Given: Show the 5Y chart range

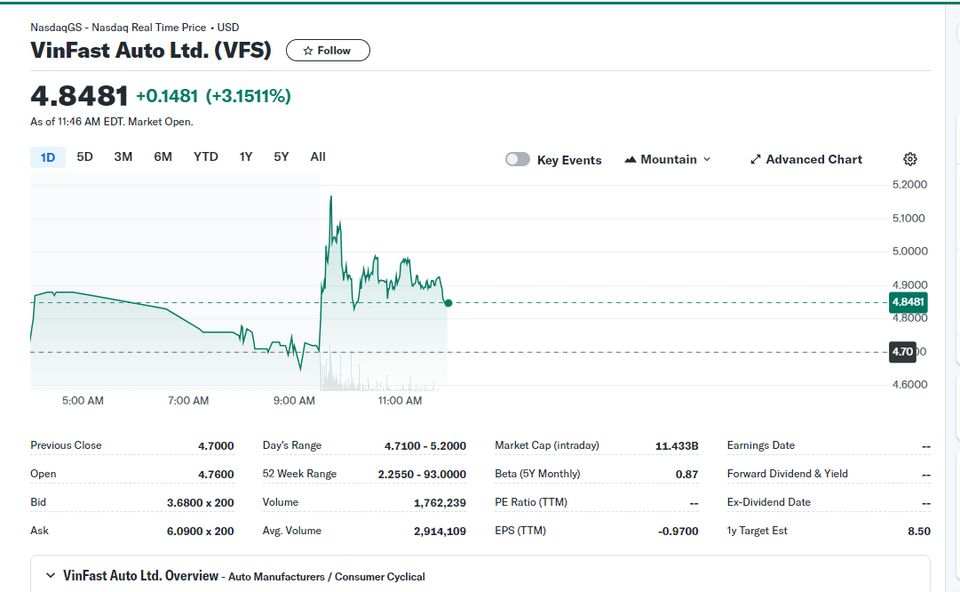Looking at the screenshot, I should 281,157.
